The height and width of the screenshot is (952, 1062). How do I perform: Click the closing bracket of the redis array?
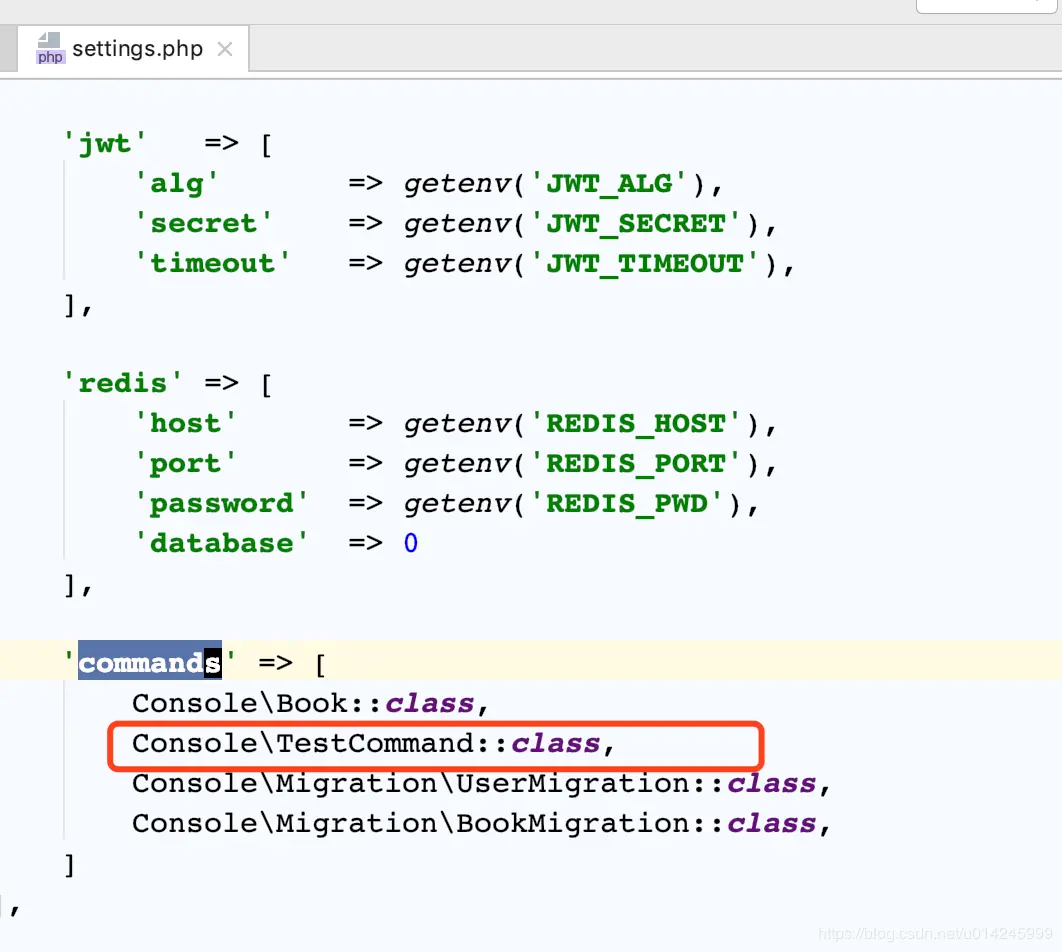70,585
